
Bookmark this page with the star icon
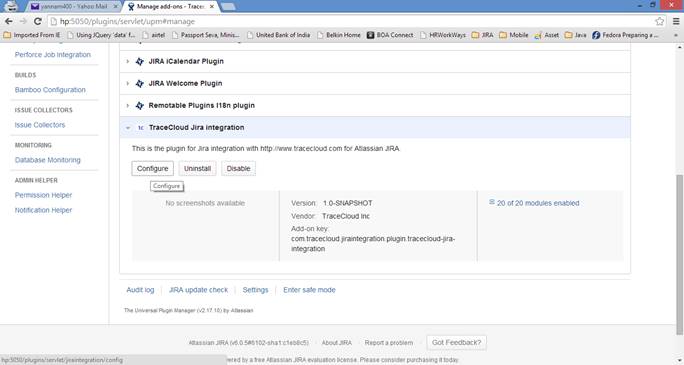660,21
